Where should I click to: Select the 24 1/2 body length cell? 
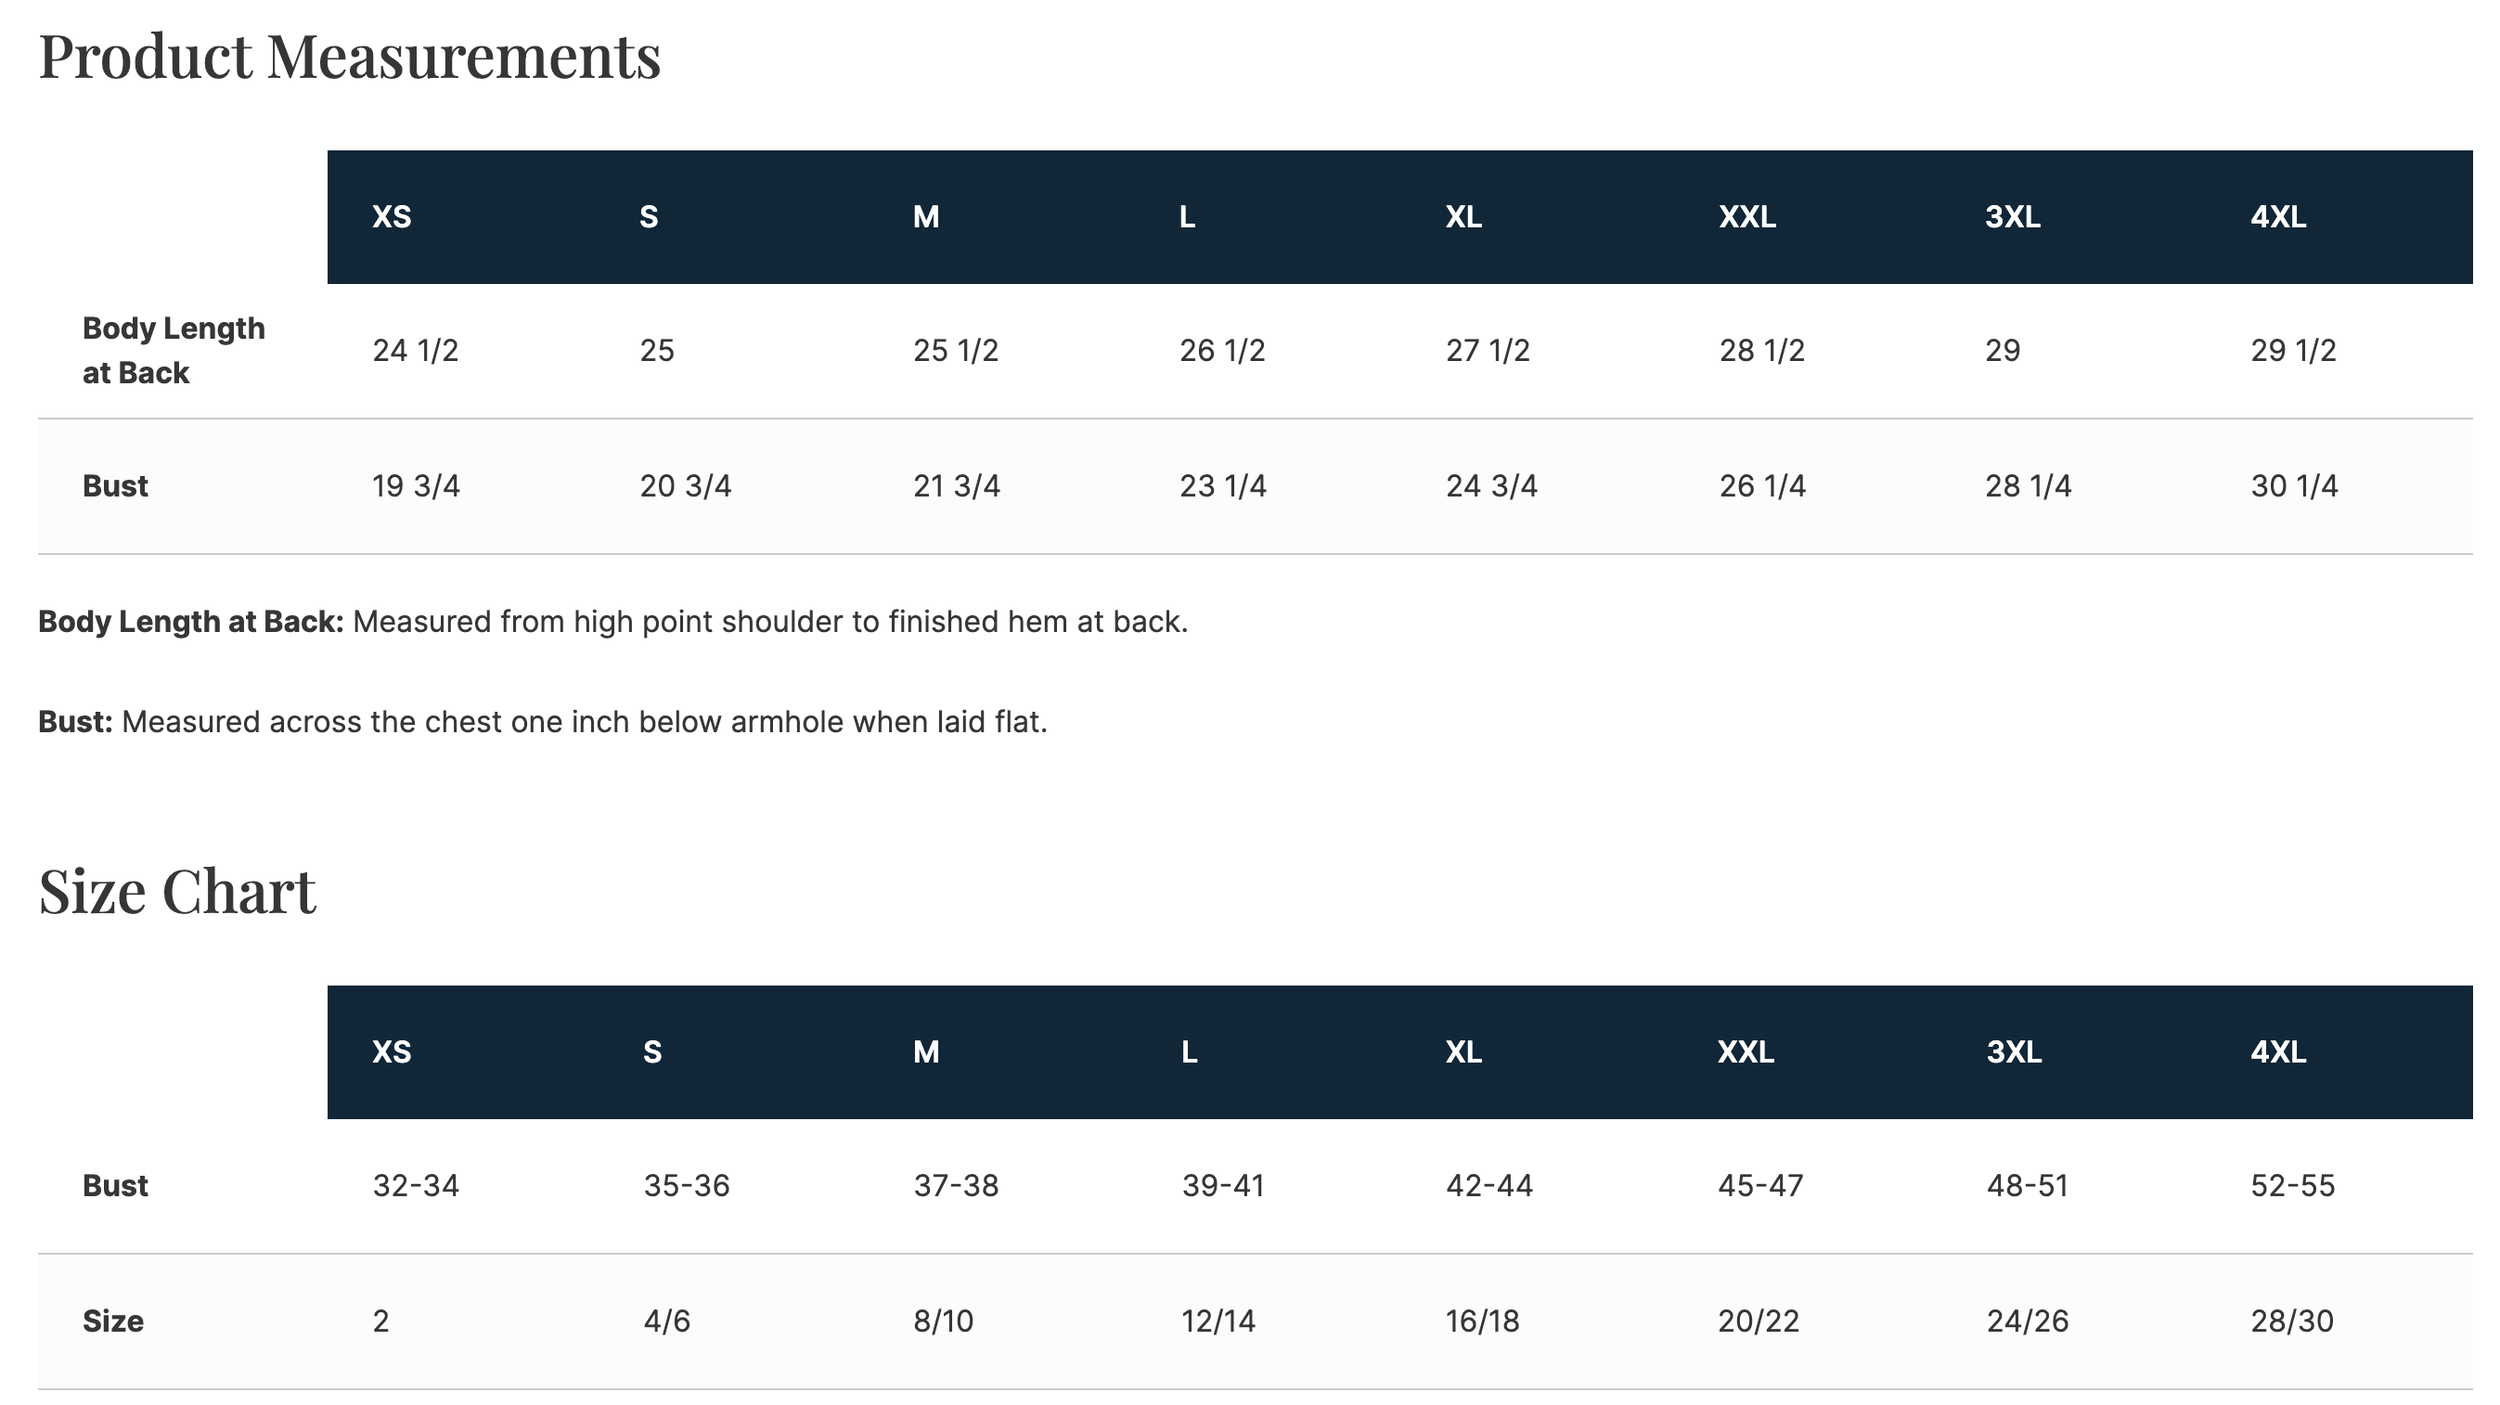click(415, 350)
